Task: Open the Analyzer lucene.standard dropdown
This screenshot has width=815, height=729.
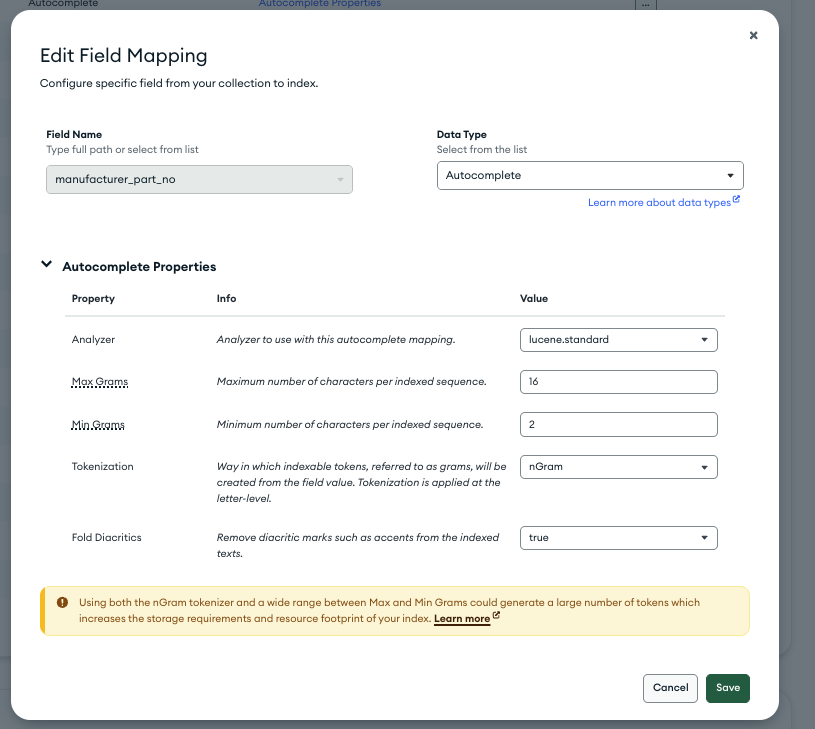Action: pos(618,340)
